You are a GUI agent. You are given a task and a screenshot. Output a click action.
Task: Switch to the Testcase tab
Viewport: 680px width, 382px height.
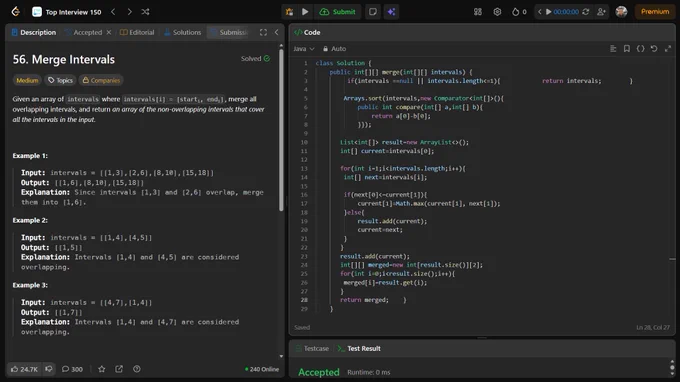tap(312, 348)
